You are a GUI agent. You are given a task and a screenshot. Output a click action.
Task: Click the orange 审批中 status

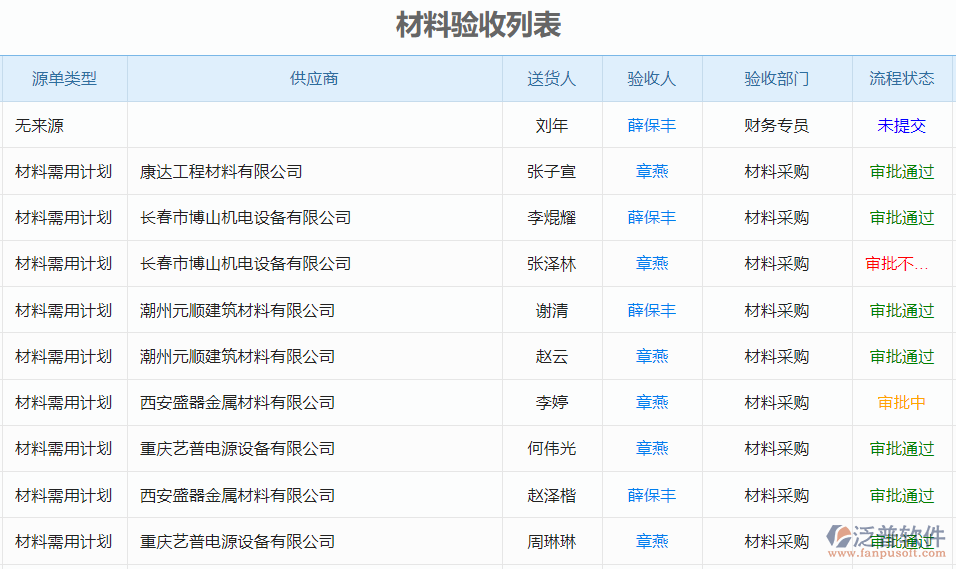coord(902,403)
